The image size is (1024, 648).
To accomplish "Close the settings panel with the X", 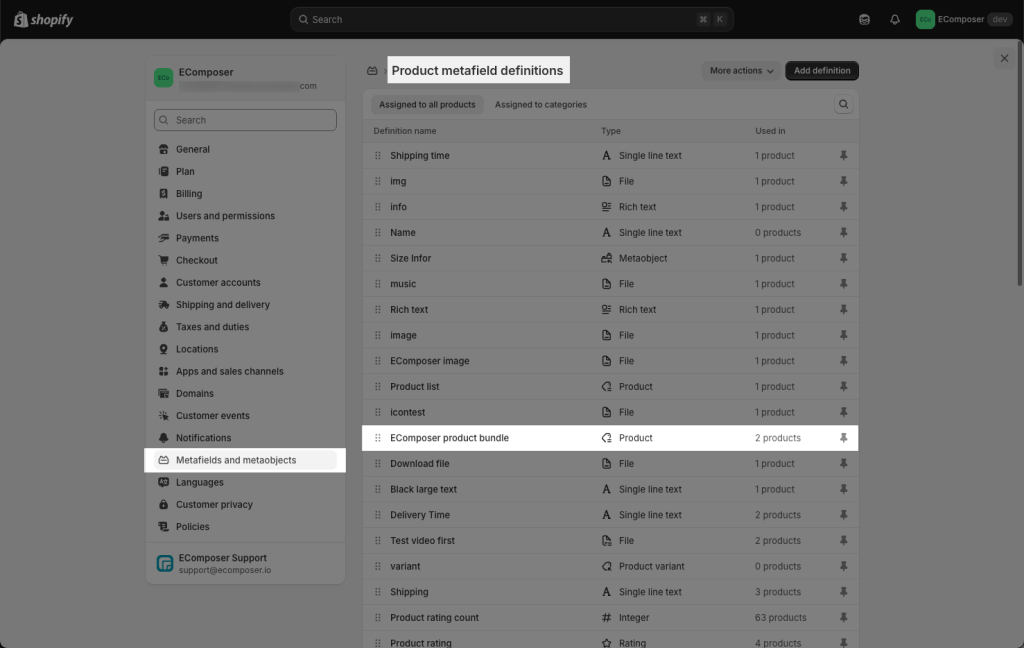I will point(1004,59).
